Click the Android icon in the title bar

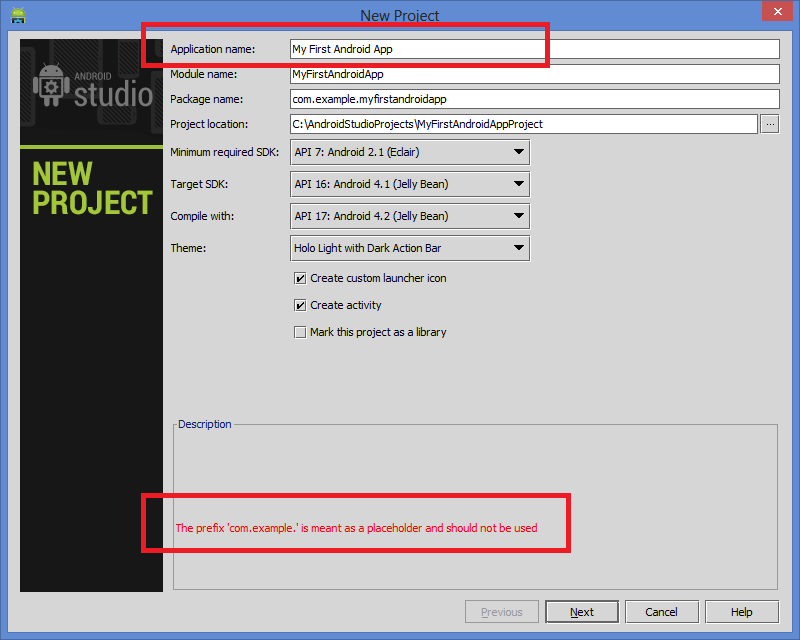18,15
